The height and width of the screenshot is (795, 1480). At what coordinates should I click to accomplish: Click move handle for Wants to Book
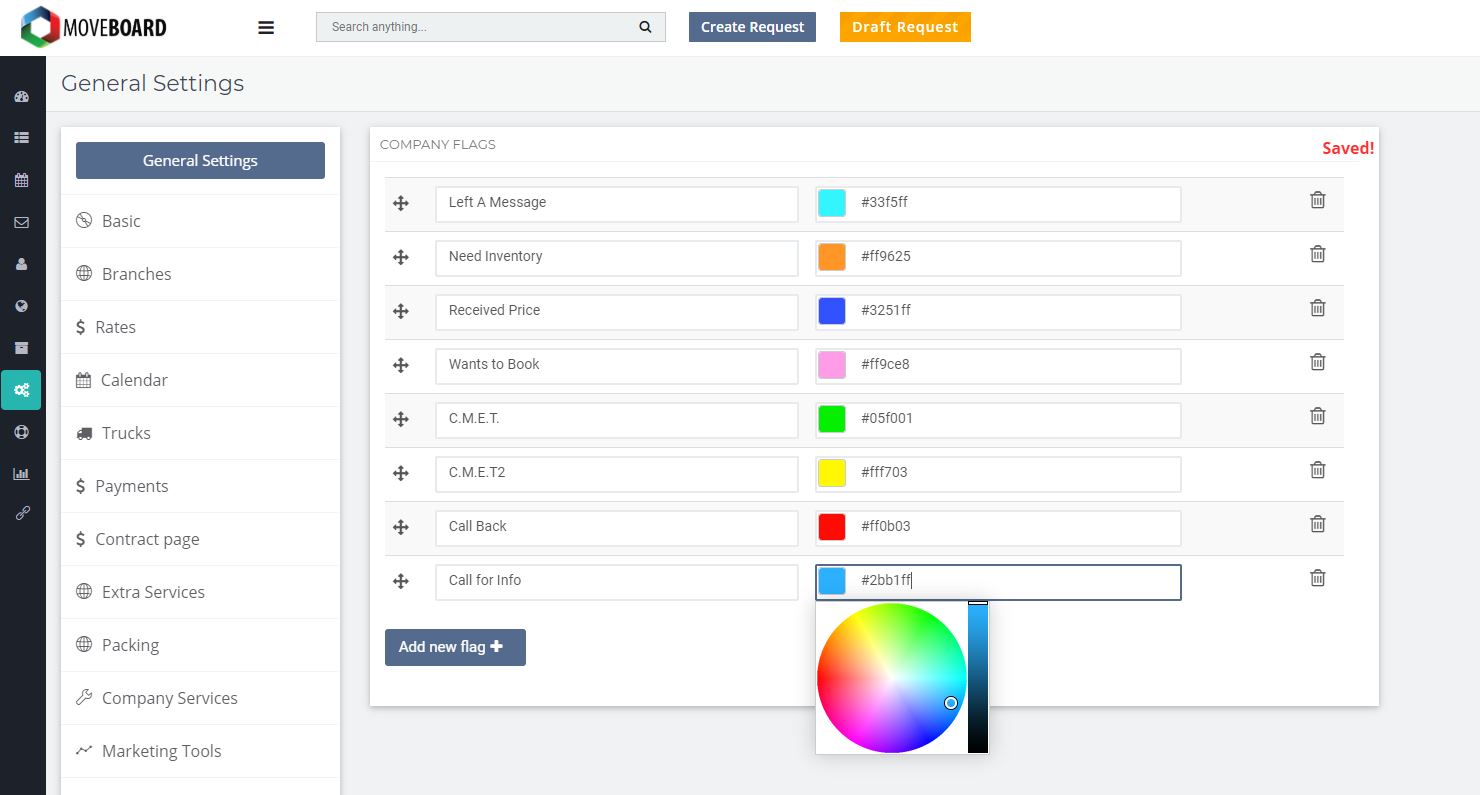pos(401,365)
